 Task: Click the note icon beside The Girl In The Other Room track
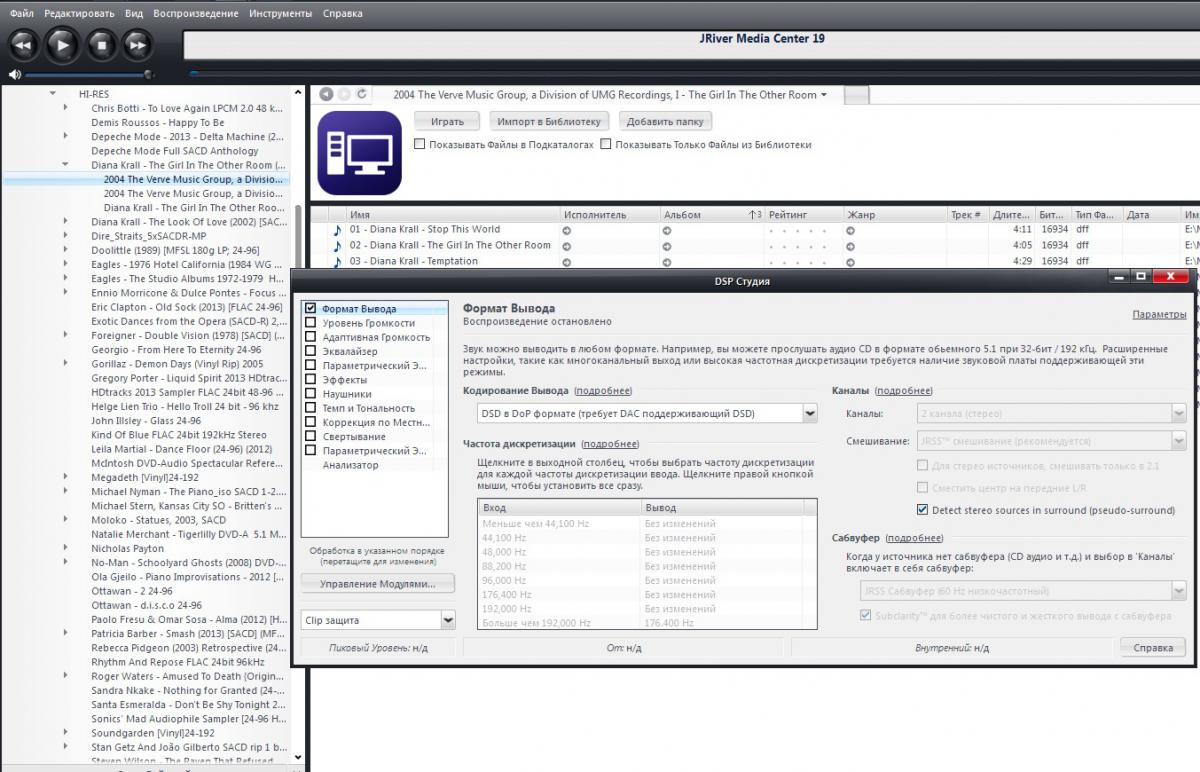[338, 245]
